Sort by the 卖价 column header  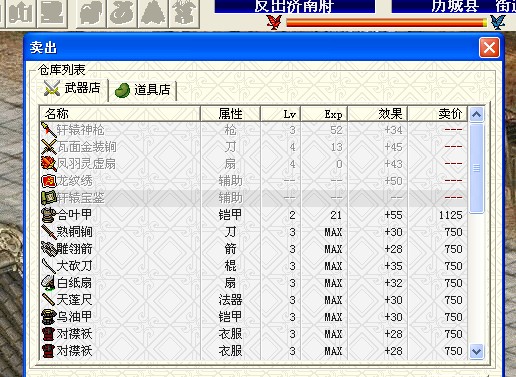click(437, 114)
